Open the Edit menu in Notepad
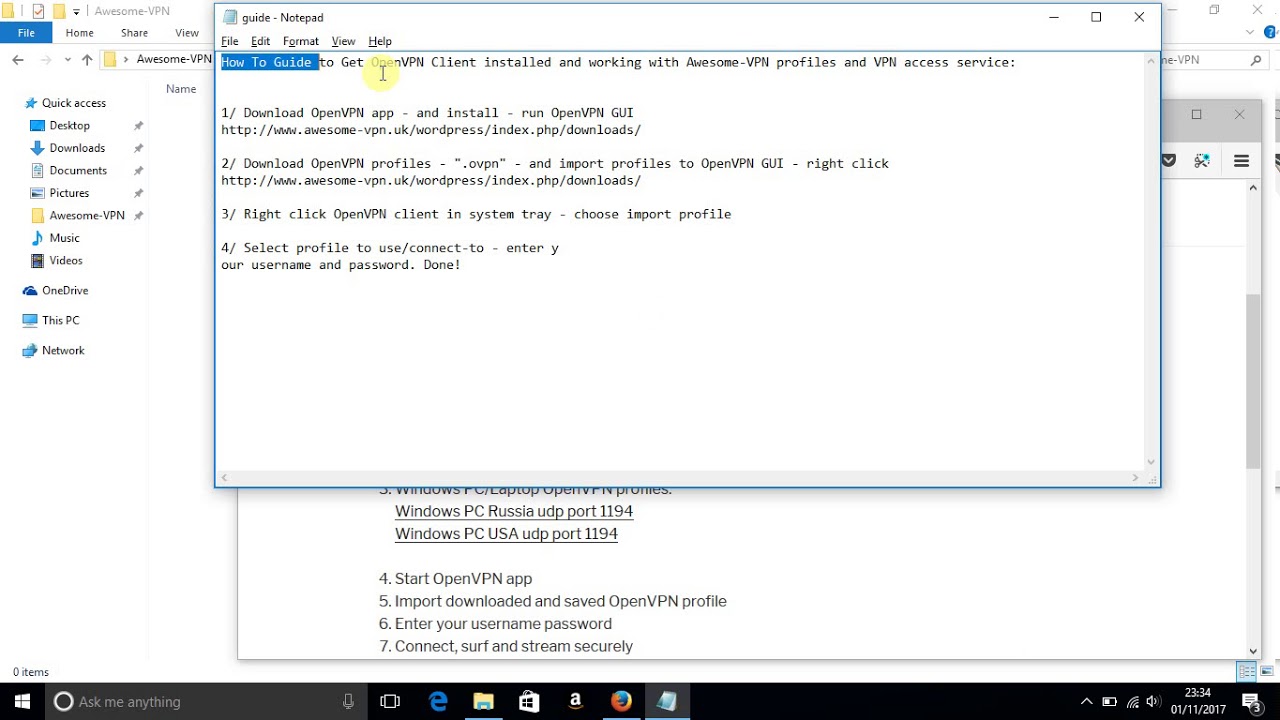Screen dimensions: 1280x720 [260, 41]
